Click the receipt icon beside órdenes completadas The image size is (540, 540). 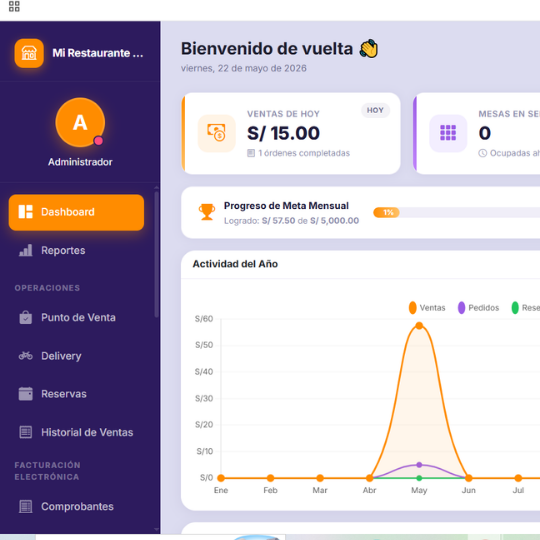[x=251, y=153]
